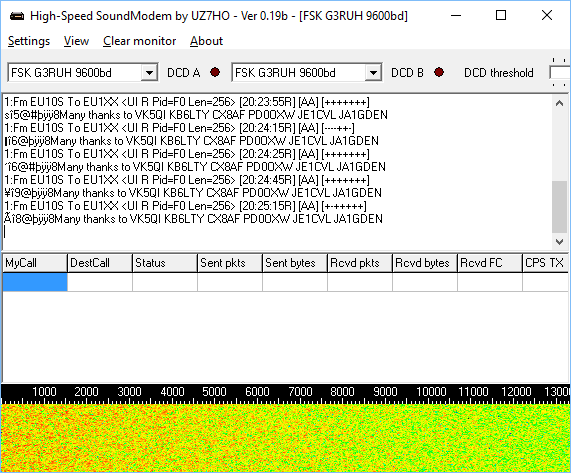Click the 5000 Hz mark on the frequency scale

[214, 392]
